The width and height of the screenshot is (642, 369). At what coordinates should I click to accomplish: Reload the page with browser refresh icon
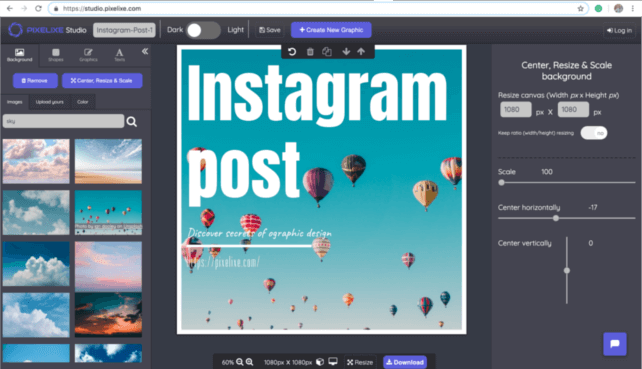click(x=38, y=8)
